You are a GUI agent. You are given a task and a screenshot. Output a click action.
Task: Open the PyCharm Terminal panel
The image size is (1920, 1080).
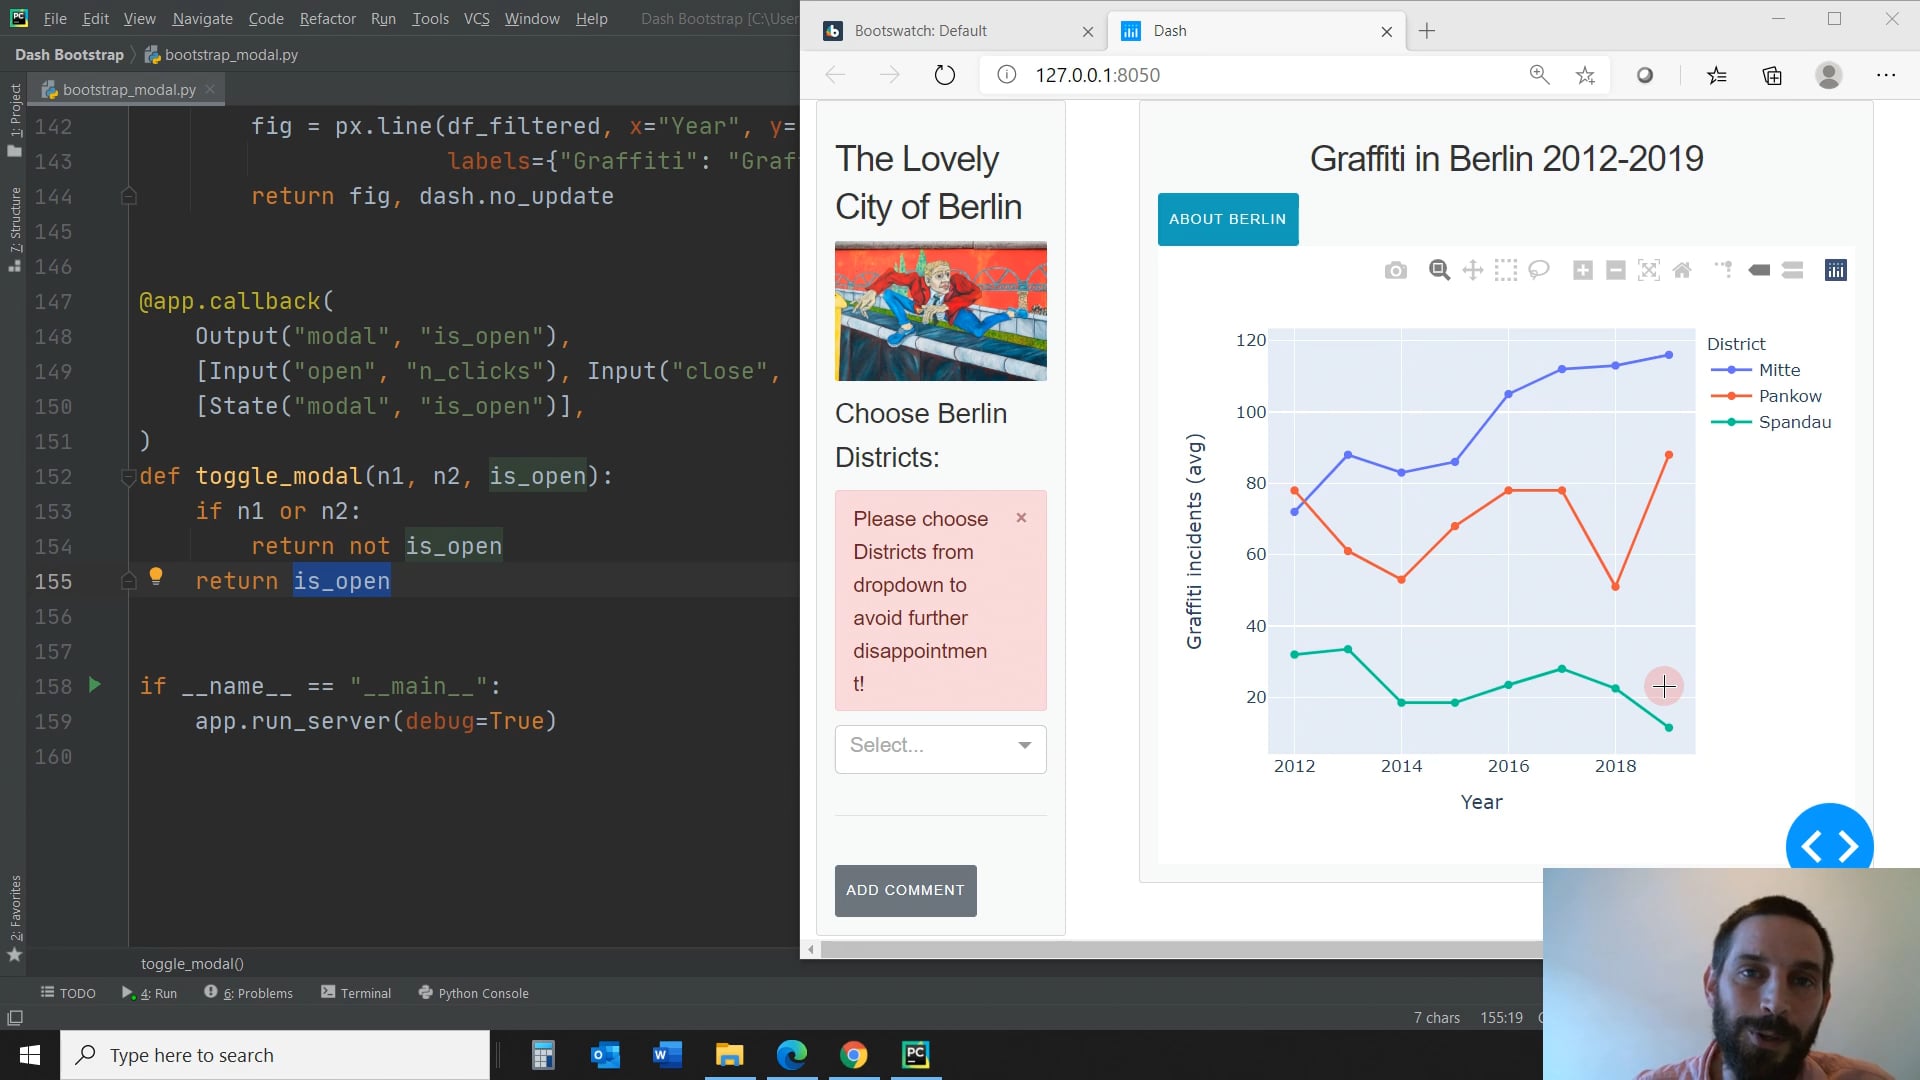[355, 992]
